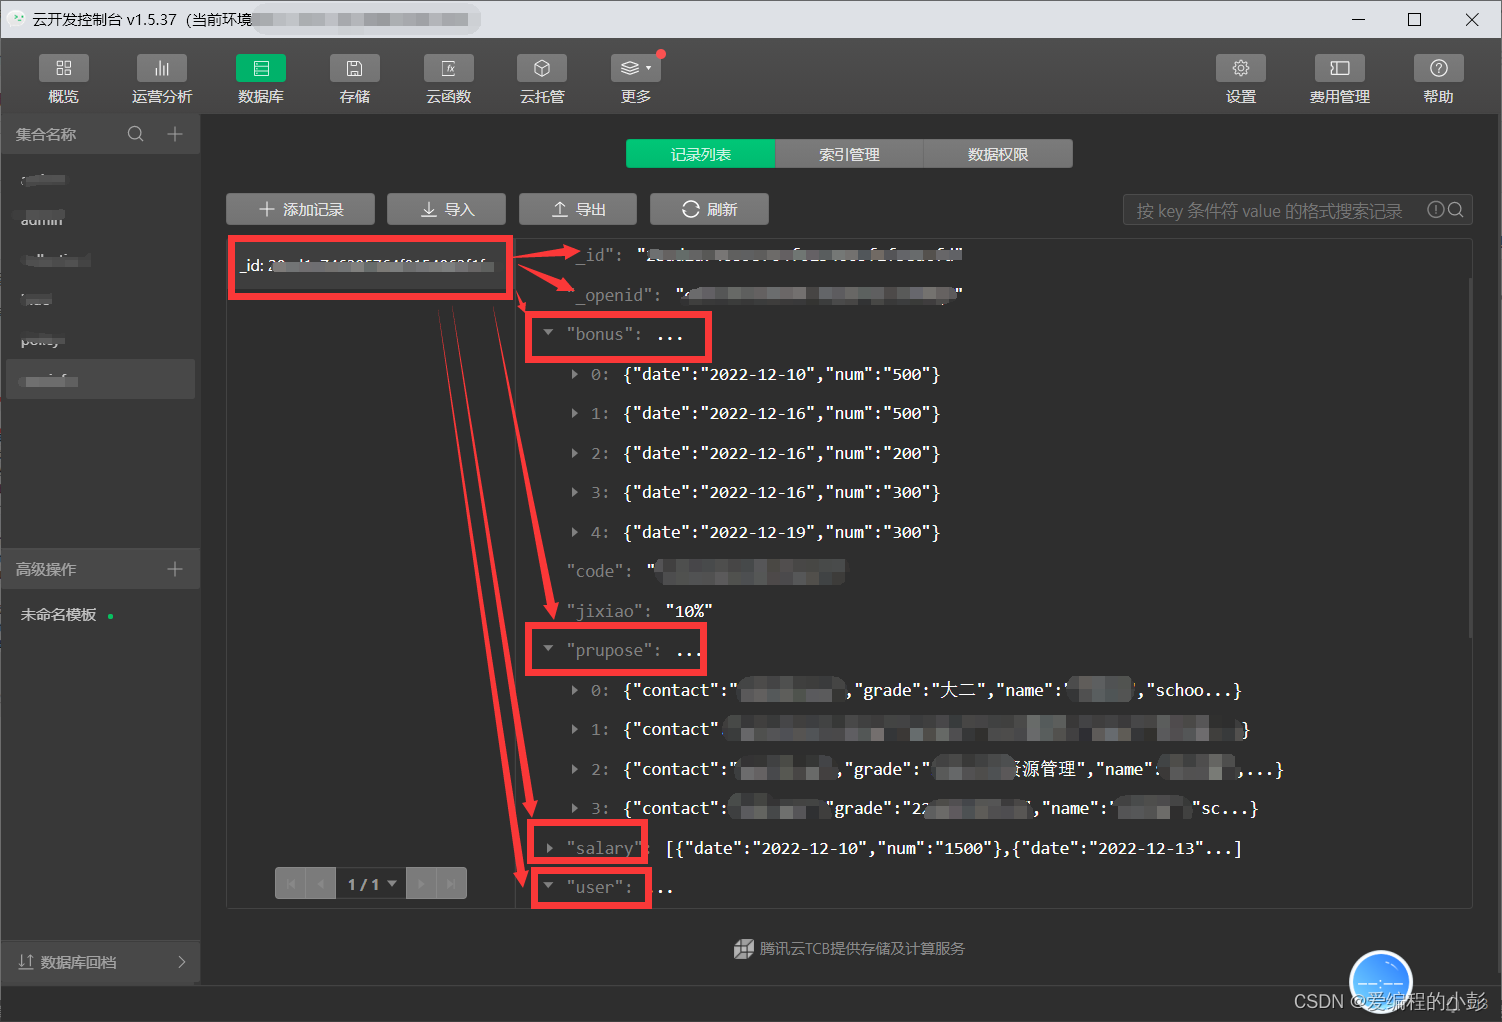This screenshot has height=1022, width=1502.
Task: Expand bonus item 0 dated 2022-12-10
Action: pos(575,374)
